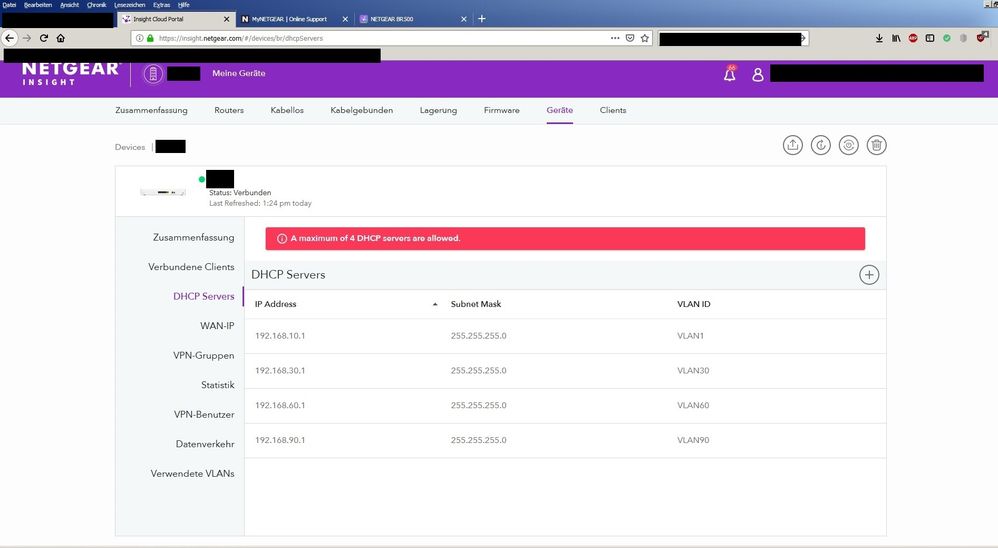The height and width of the screenshot is (548, 998).
Task: Click the circular refresh/reset device icon
Action: click(848, 145)
